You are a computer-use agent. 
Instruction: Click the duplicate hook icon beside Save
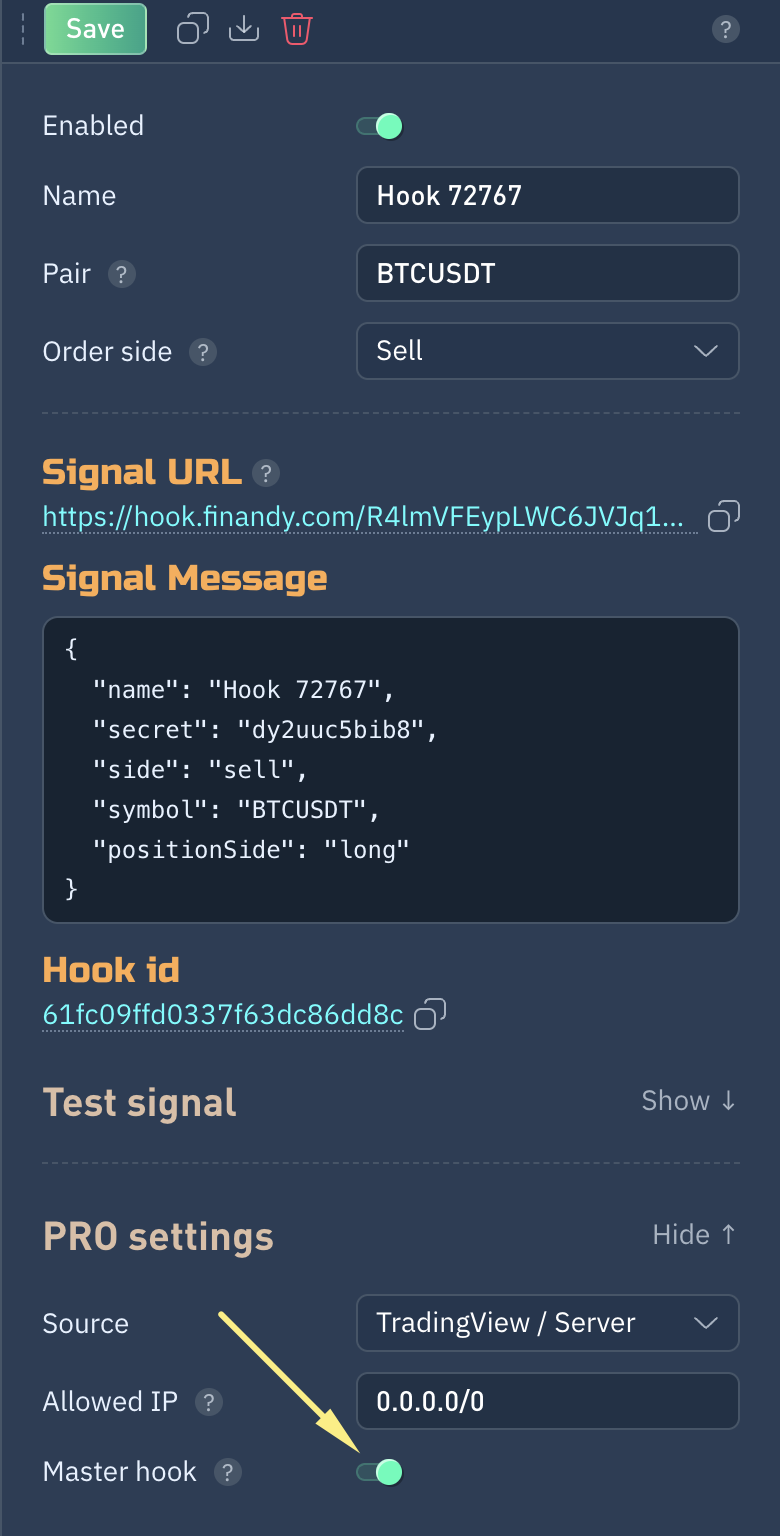pyautogui.click(x=192, y=30)
